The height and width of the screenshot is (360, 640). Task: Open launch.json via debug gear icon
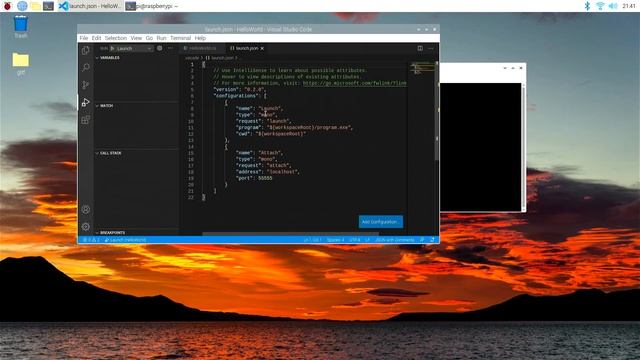[x=160, y=48]
